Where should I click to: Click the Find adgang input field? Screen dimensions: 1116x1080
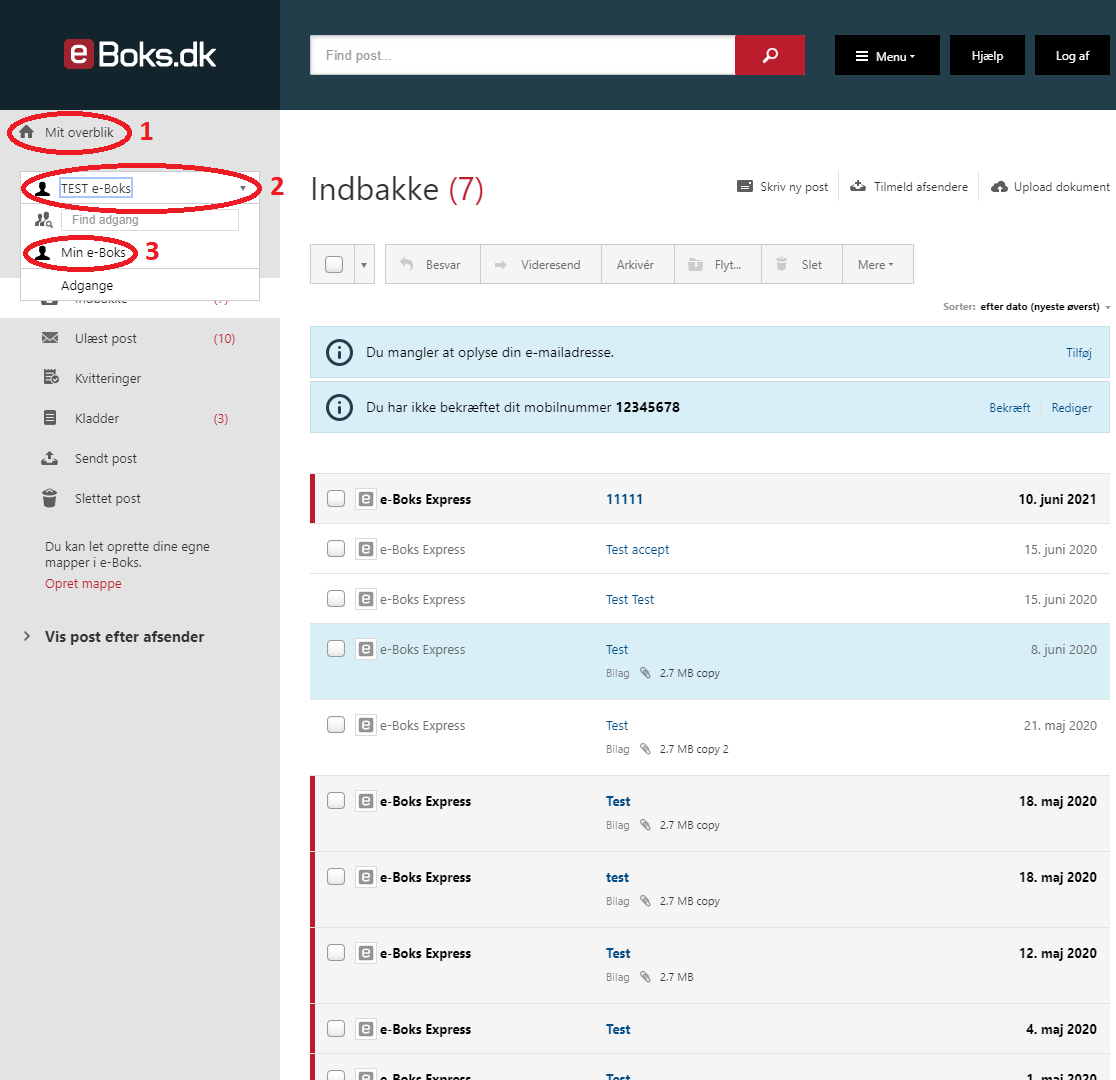pyautogui.click(x=149, y=220)
